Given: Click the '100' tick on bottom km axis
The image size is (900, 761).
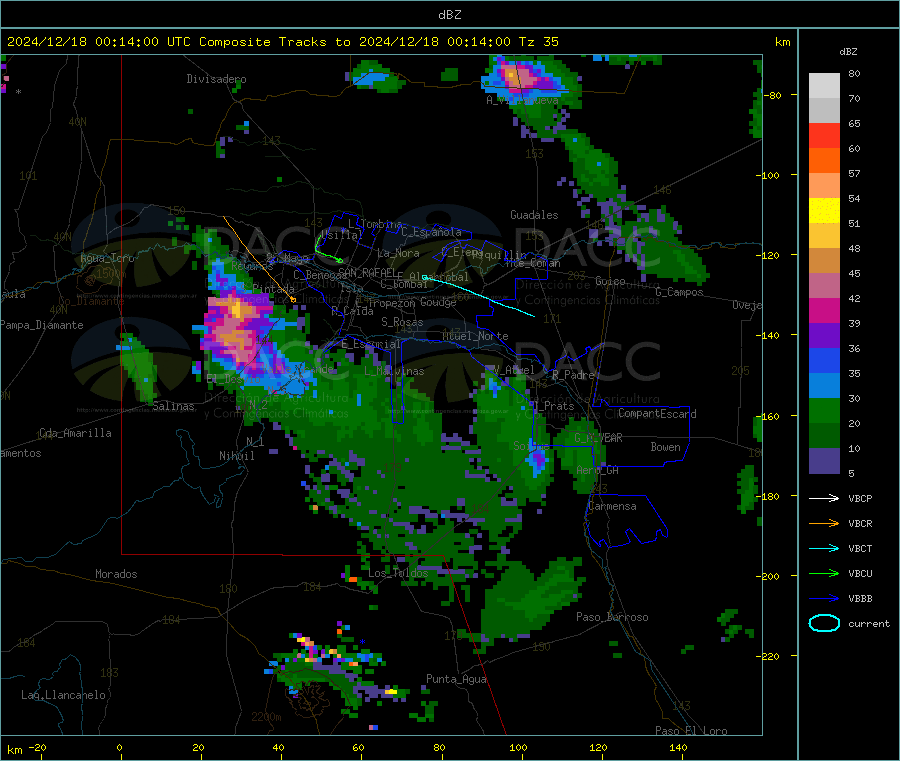Looking at the screenshot, I should click(518, 747).
